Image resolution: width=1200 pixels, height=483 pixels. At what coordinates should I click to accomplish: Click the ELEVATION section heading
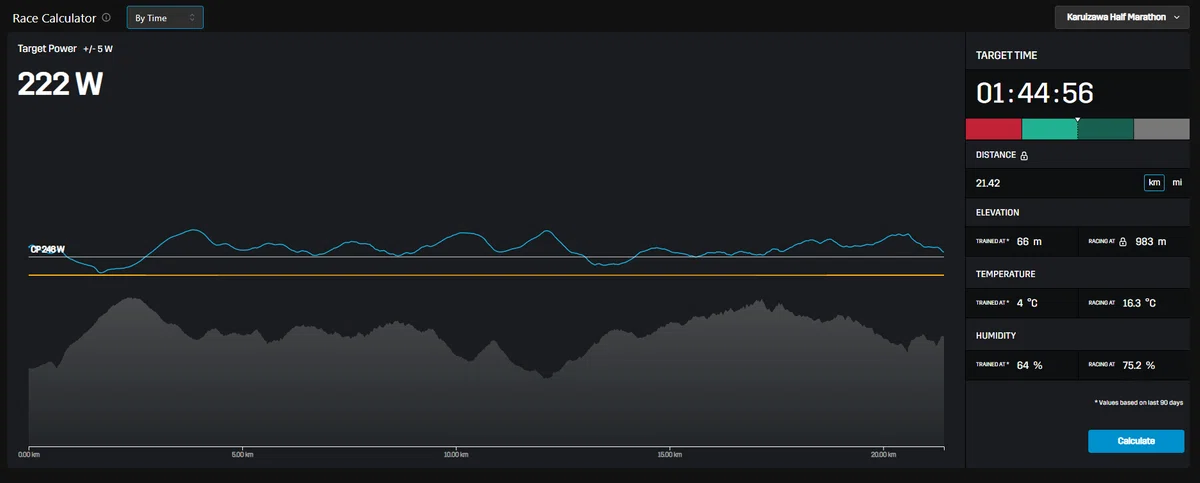[998, 212]
